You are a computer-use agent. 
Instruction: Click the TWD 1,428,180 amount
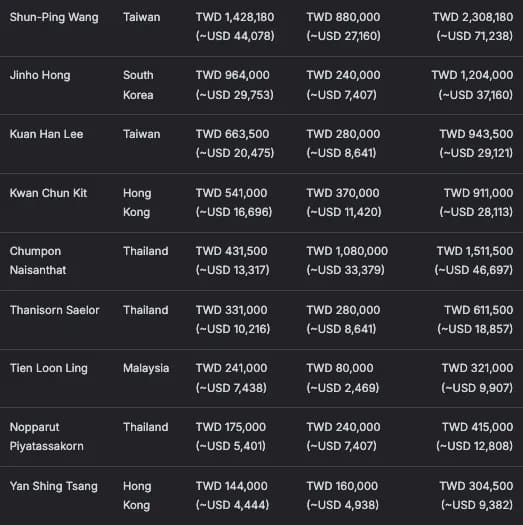(x=235, y=17)
